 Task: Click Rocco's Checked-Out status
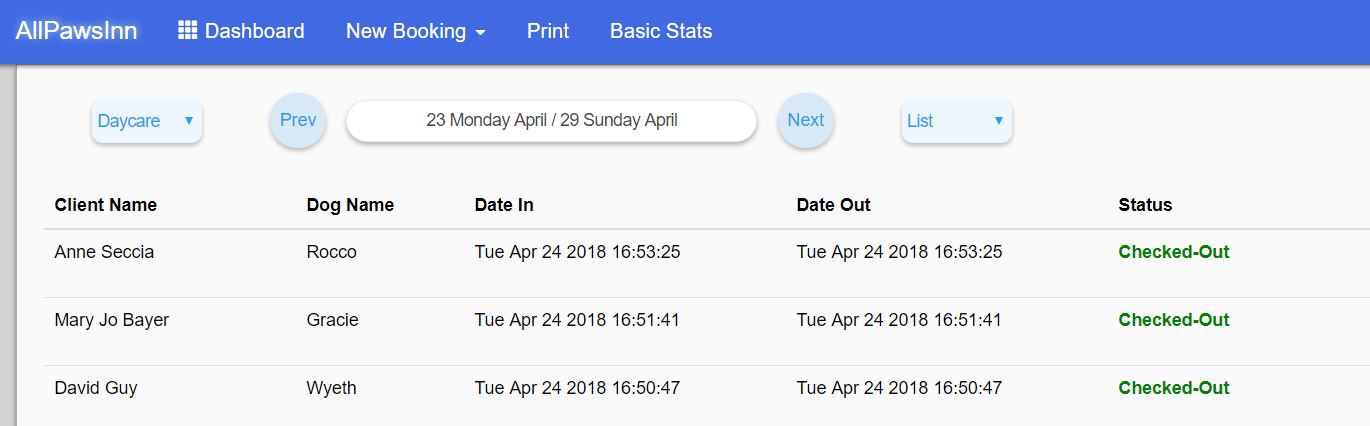click(1174, 252)
